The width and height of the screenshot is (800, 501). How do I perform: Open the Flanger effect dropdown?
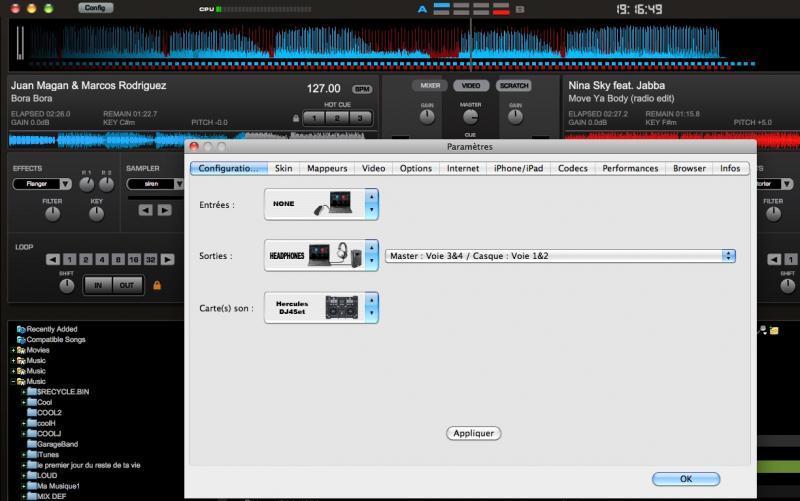42,184
